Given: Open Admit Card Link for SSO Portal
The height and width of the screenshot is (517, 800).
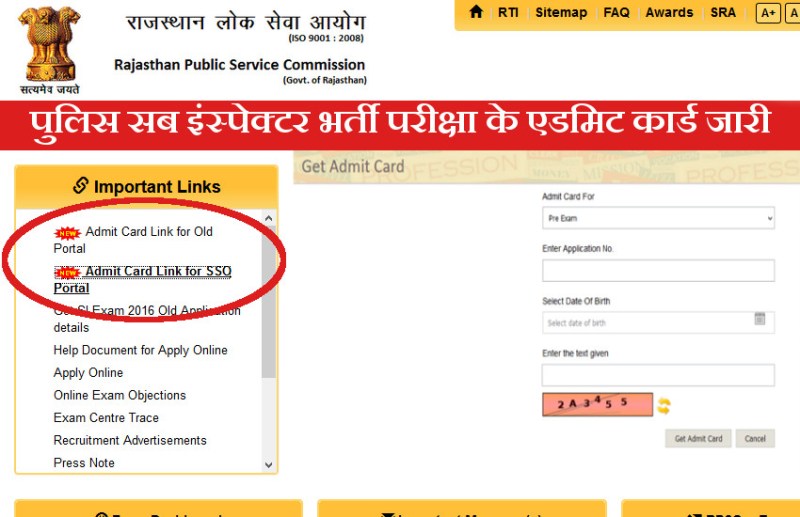Looking at the screenshot, I should (x=142, y=279).
